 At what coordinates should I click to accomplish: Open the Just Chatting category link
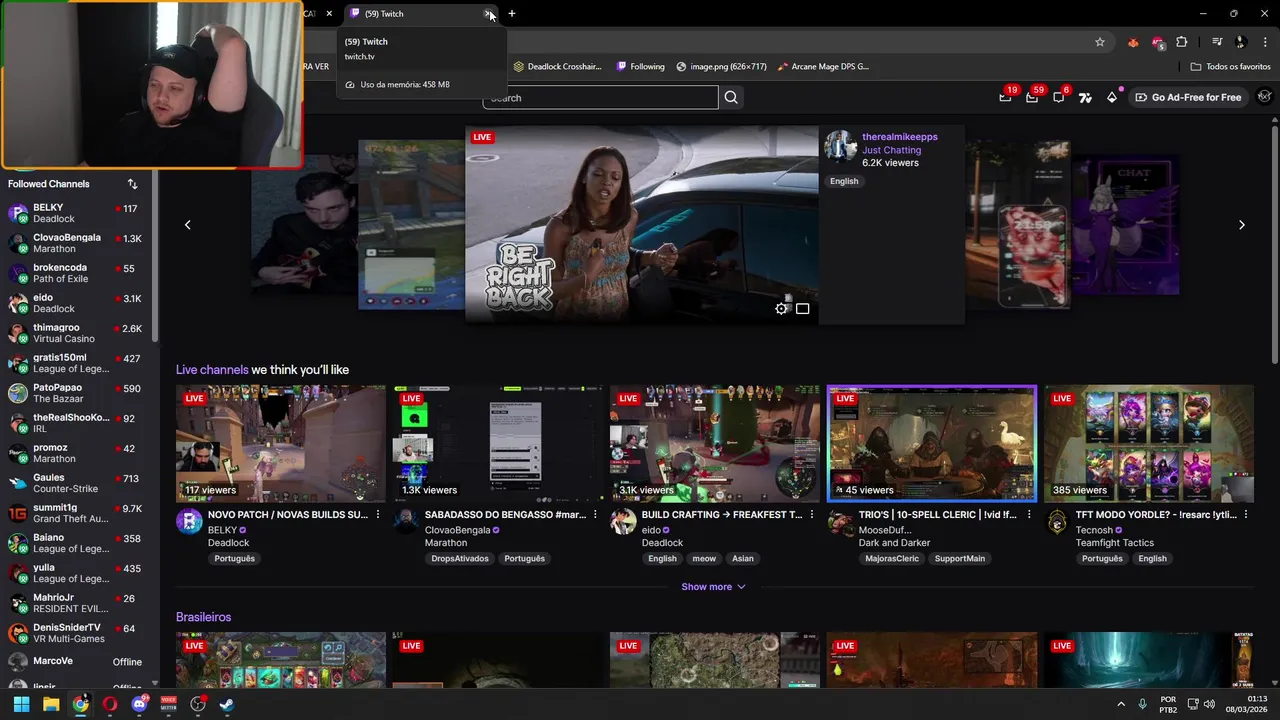pos(892,150)
